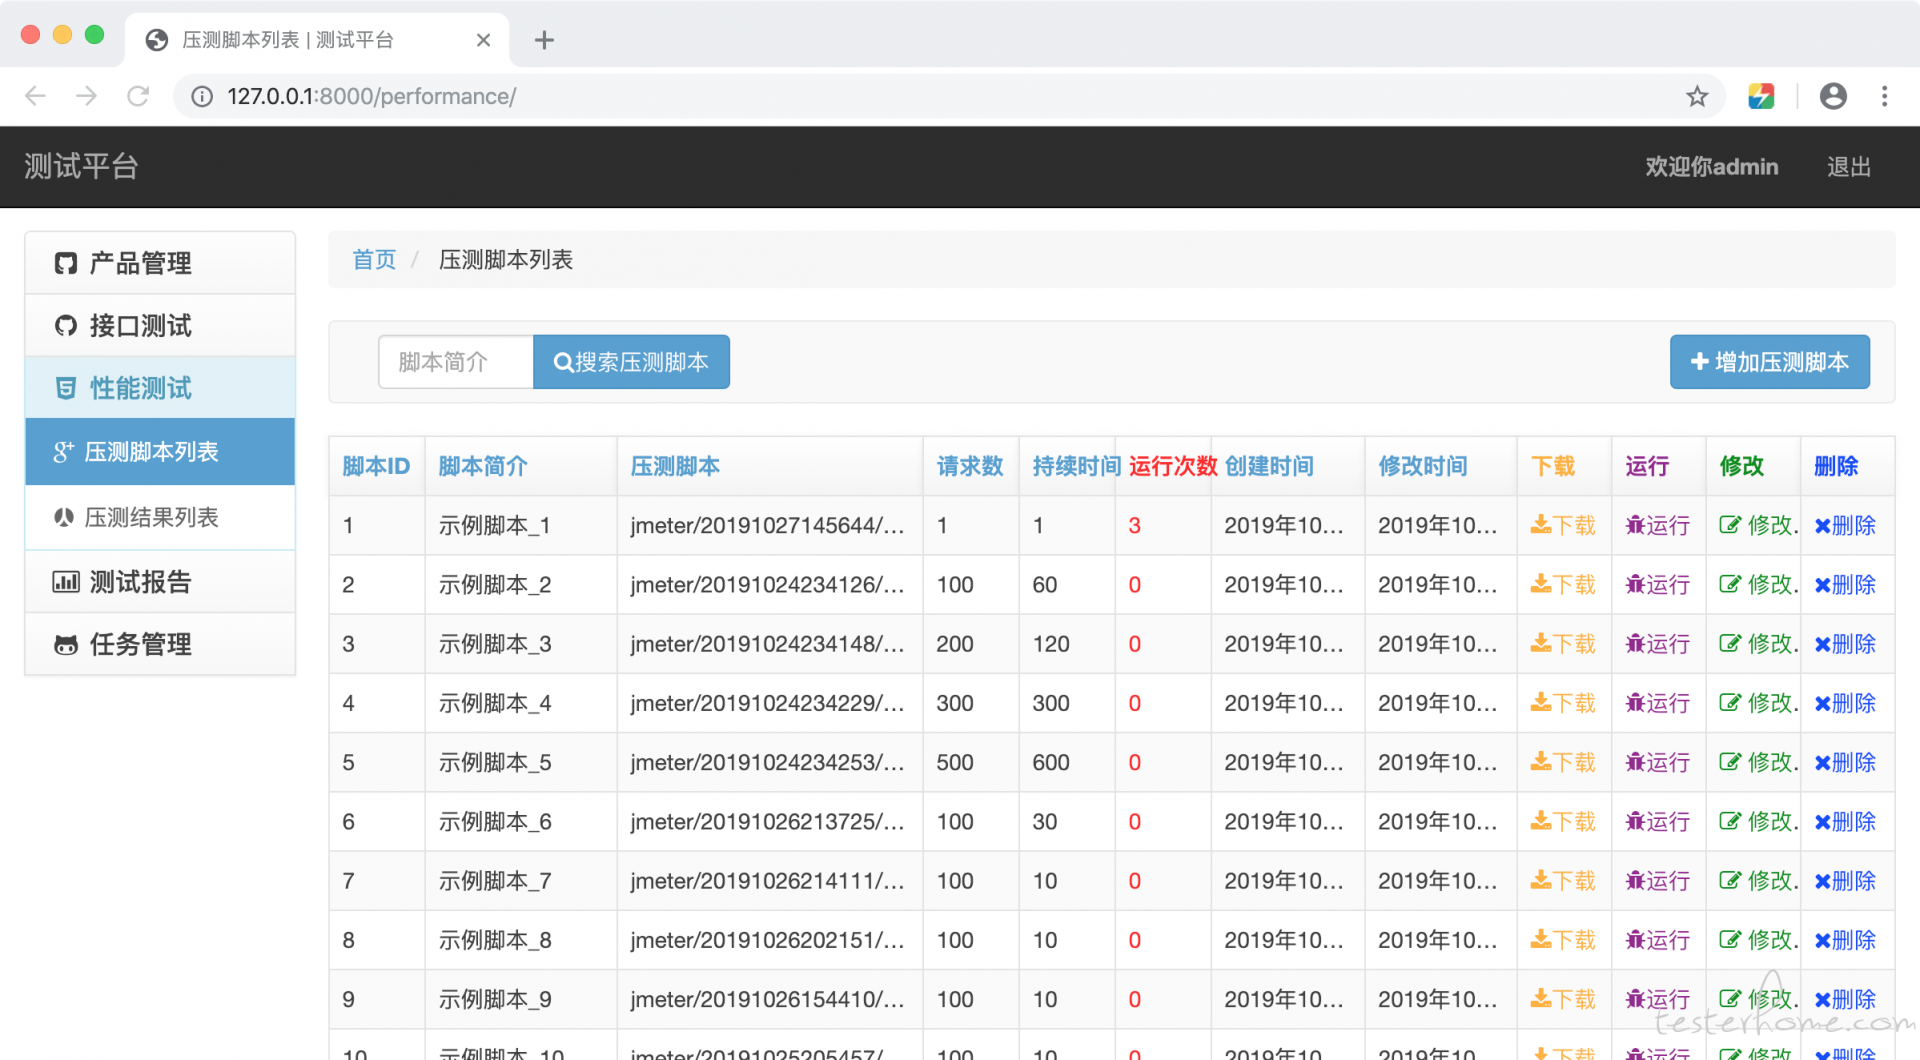Screen dimensions: 1920x1060
Task: Run script 示例脚本_8
Action: pyautogui.click(x=1658, y=940)
